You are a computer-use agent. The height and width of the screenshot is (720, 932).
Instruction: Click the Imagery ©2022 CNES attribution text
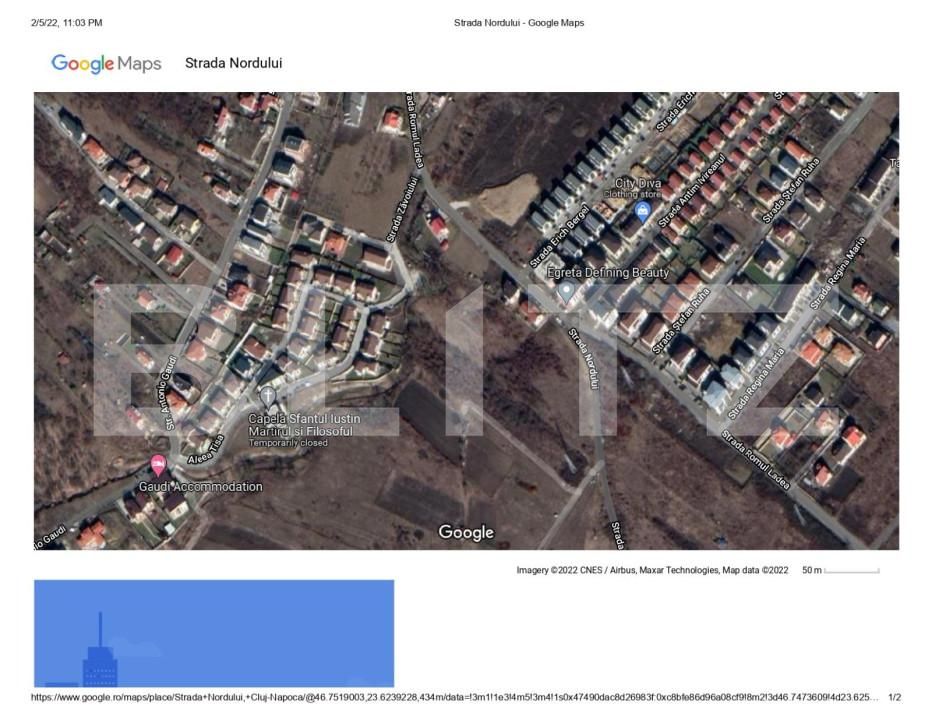(x=652, y=570)
